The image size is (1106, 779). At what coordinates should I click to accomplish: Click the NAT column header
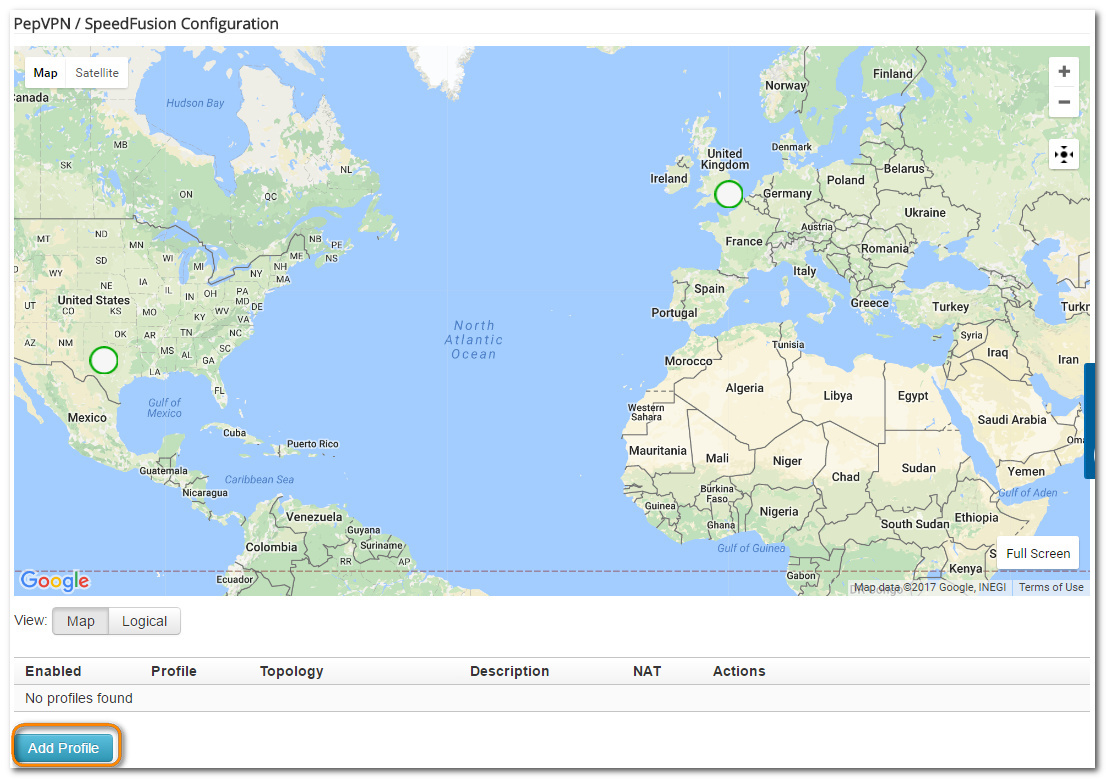tap(647, 671)
